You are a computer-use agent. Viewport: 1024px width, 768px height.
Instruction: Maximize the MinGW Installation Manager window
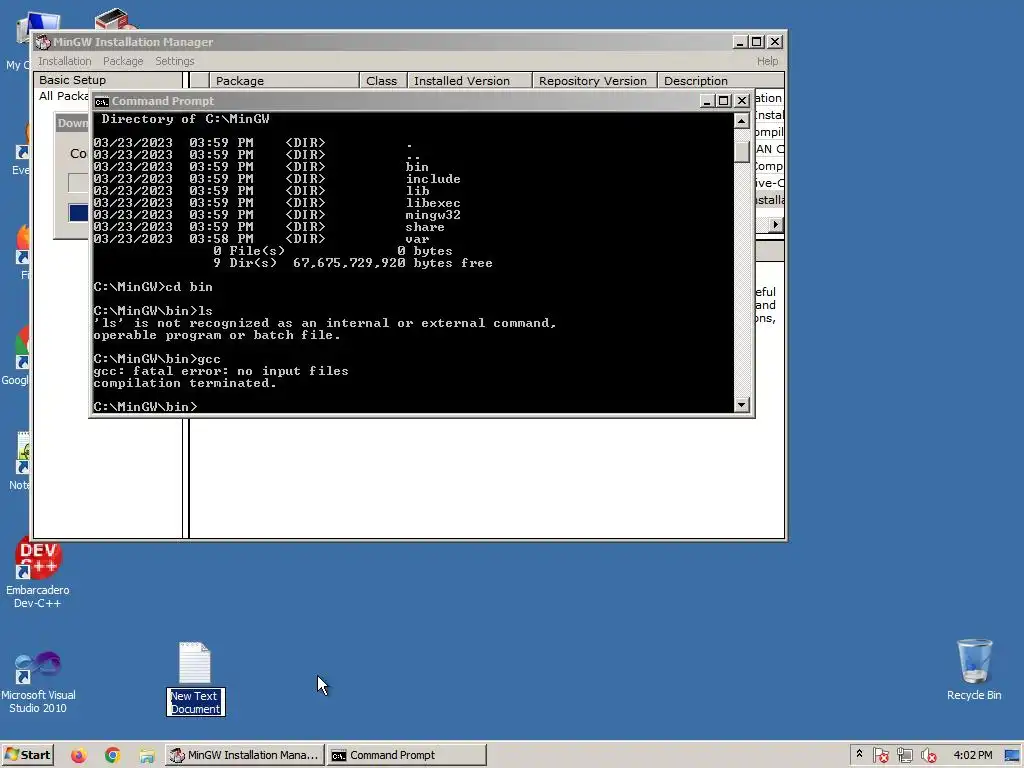click(757, 42)
